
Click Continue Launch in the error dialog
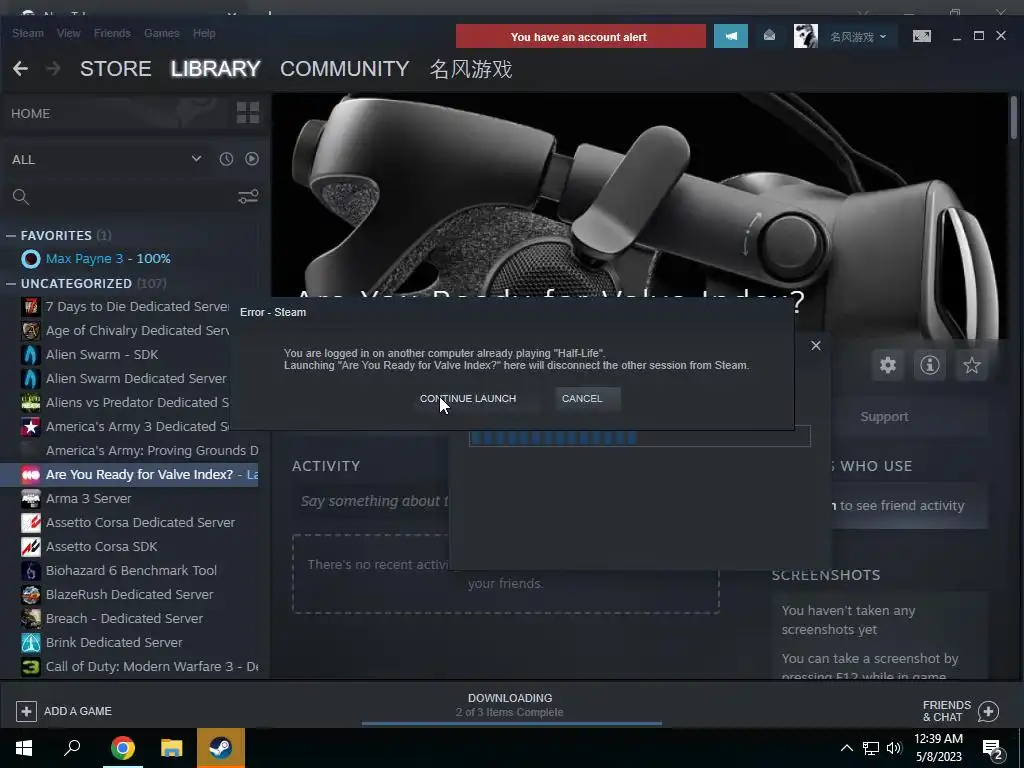point(468,398)
